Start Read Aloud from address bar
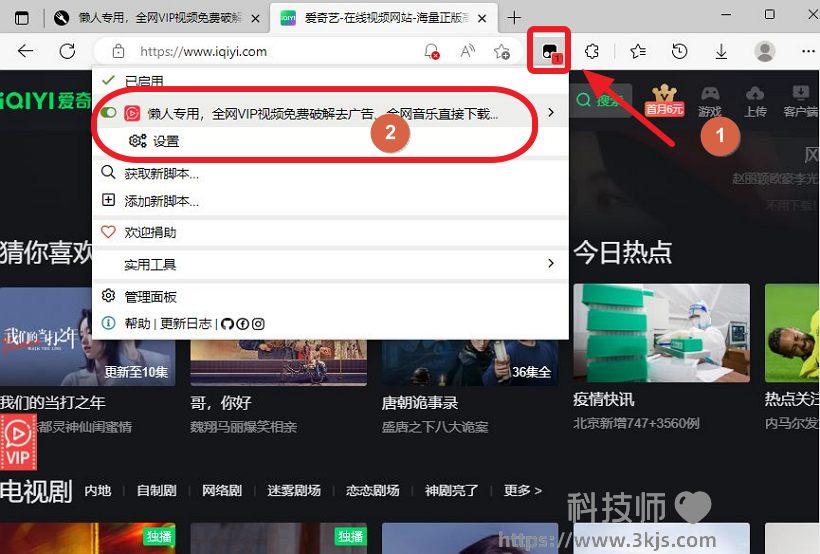 coord(467,51)
